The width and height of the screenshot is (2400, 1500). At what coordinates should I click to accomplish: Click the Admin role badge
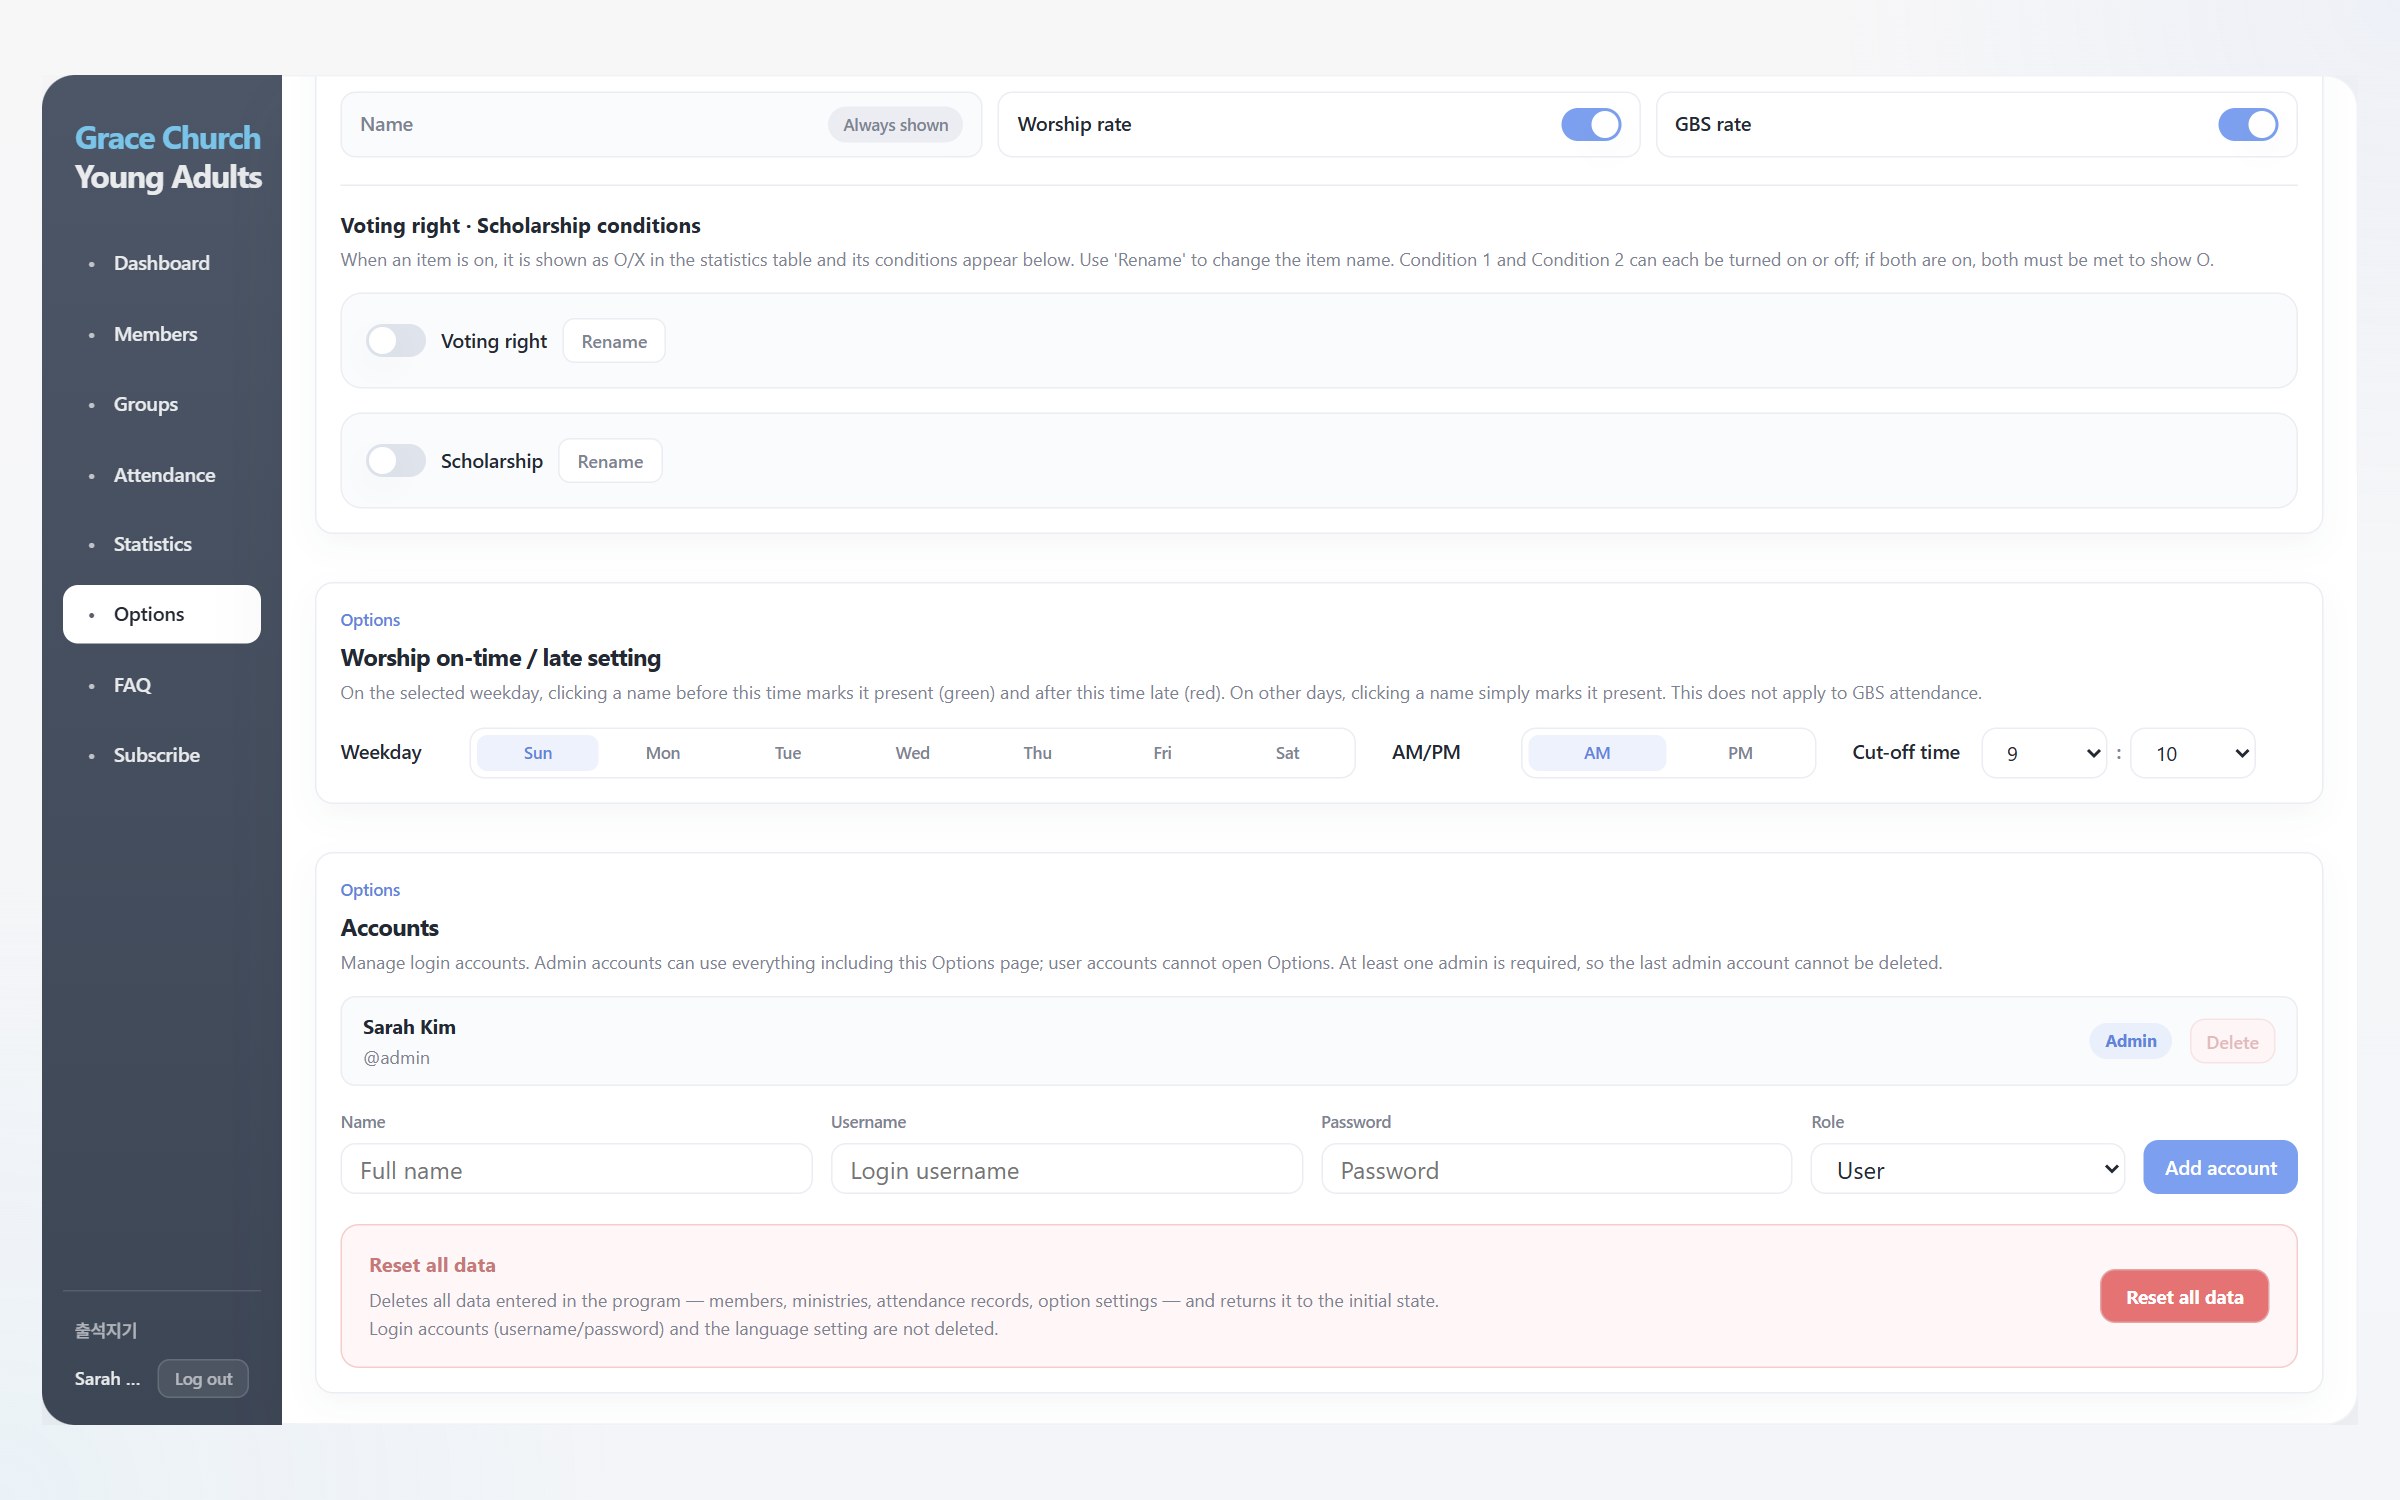[x=2130, y=1041]
